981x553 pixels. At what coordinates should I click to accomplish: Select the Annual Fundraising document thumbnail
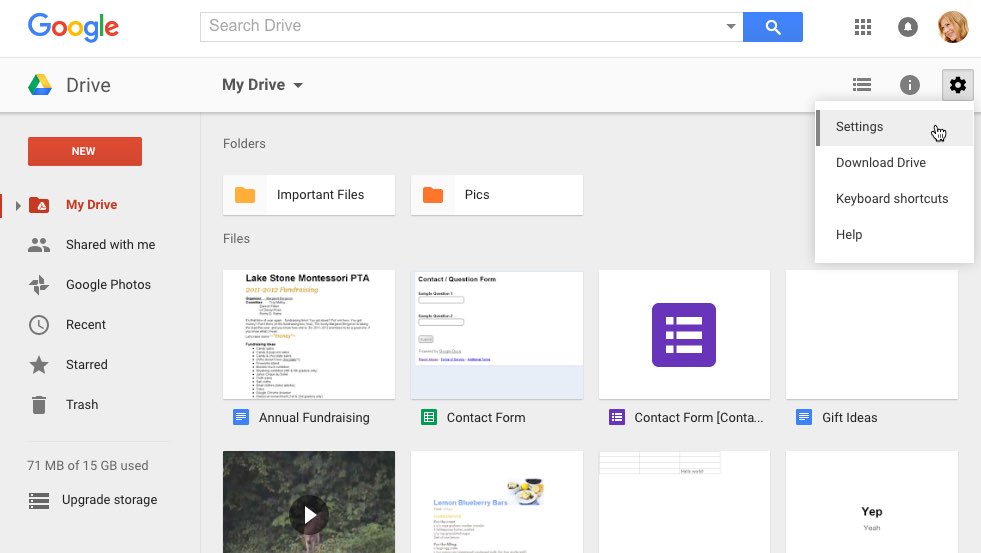pyautogui.click(x=309, y=334)
